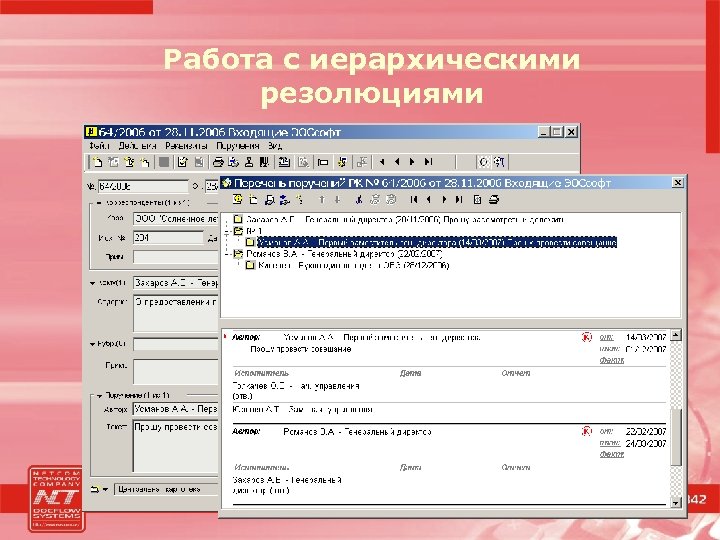
Task: Click Факт link in Романов resolution block
Action: tap(612, 454)
